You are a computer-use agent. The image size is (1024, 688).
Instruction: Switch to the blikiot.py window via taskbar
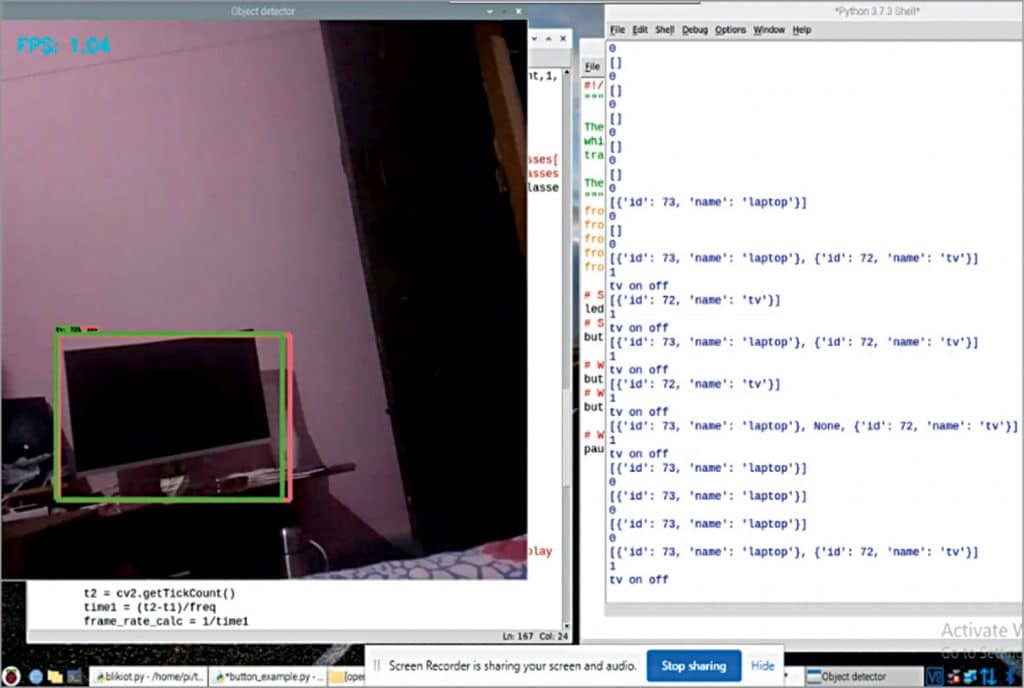tap(150, 676)
